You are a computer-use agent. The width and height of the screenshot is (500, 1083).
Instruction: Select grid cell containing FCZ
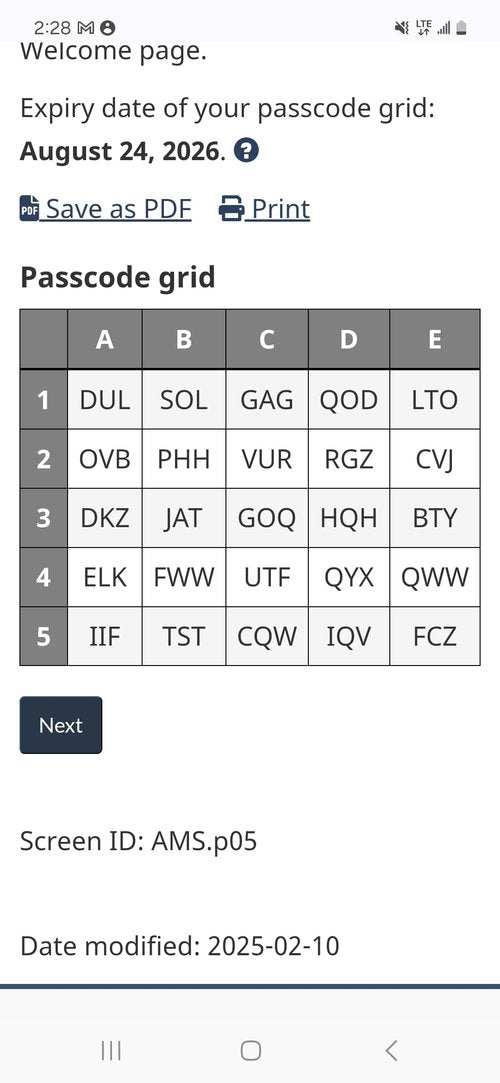[435, 637]
